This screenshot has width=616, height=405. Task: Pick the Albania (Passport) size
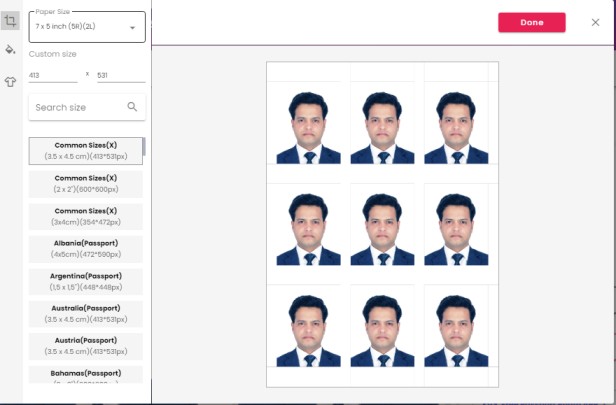point(85,249)
